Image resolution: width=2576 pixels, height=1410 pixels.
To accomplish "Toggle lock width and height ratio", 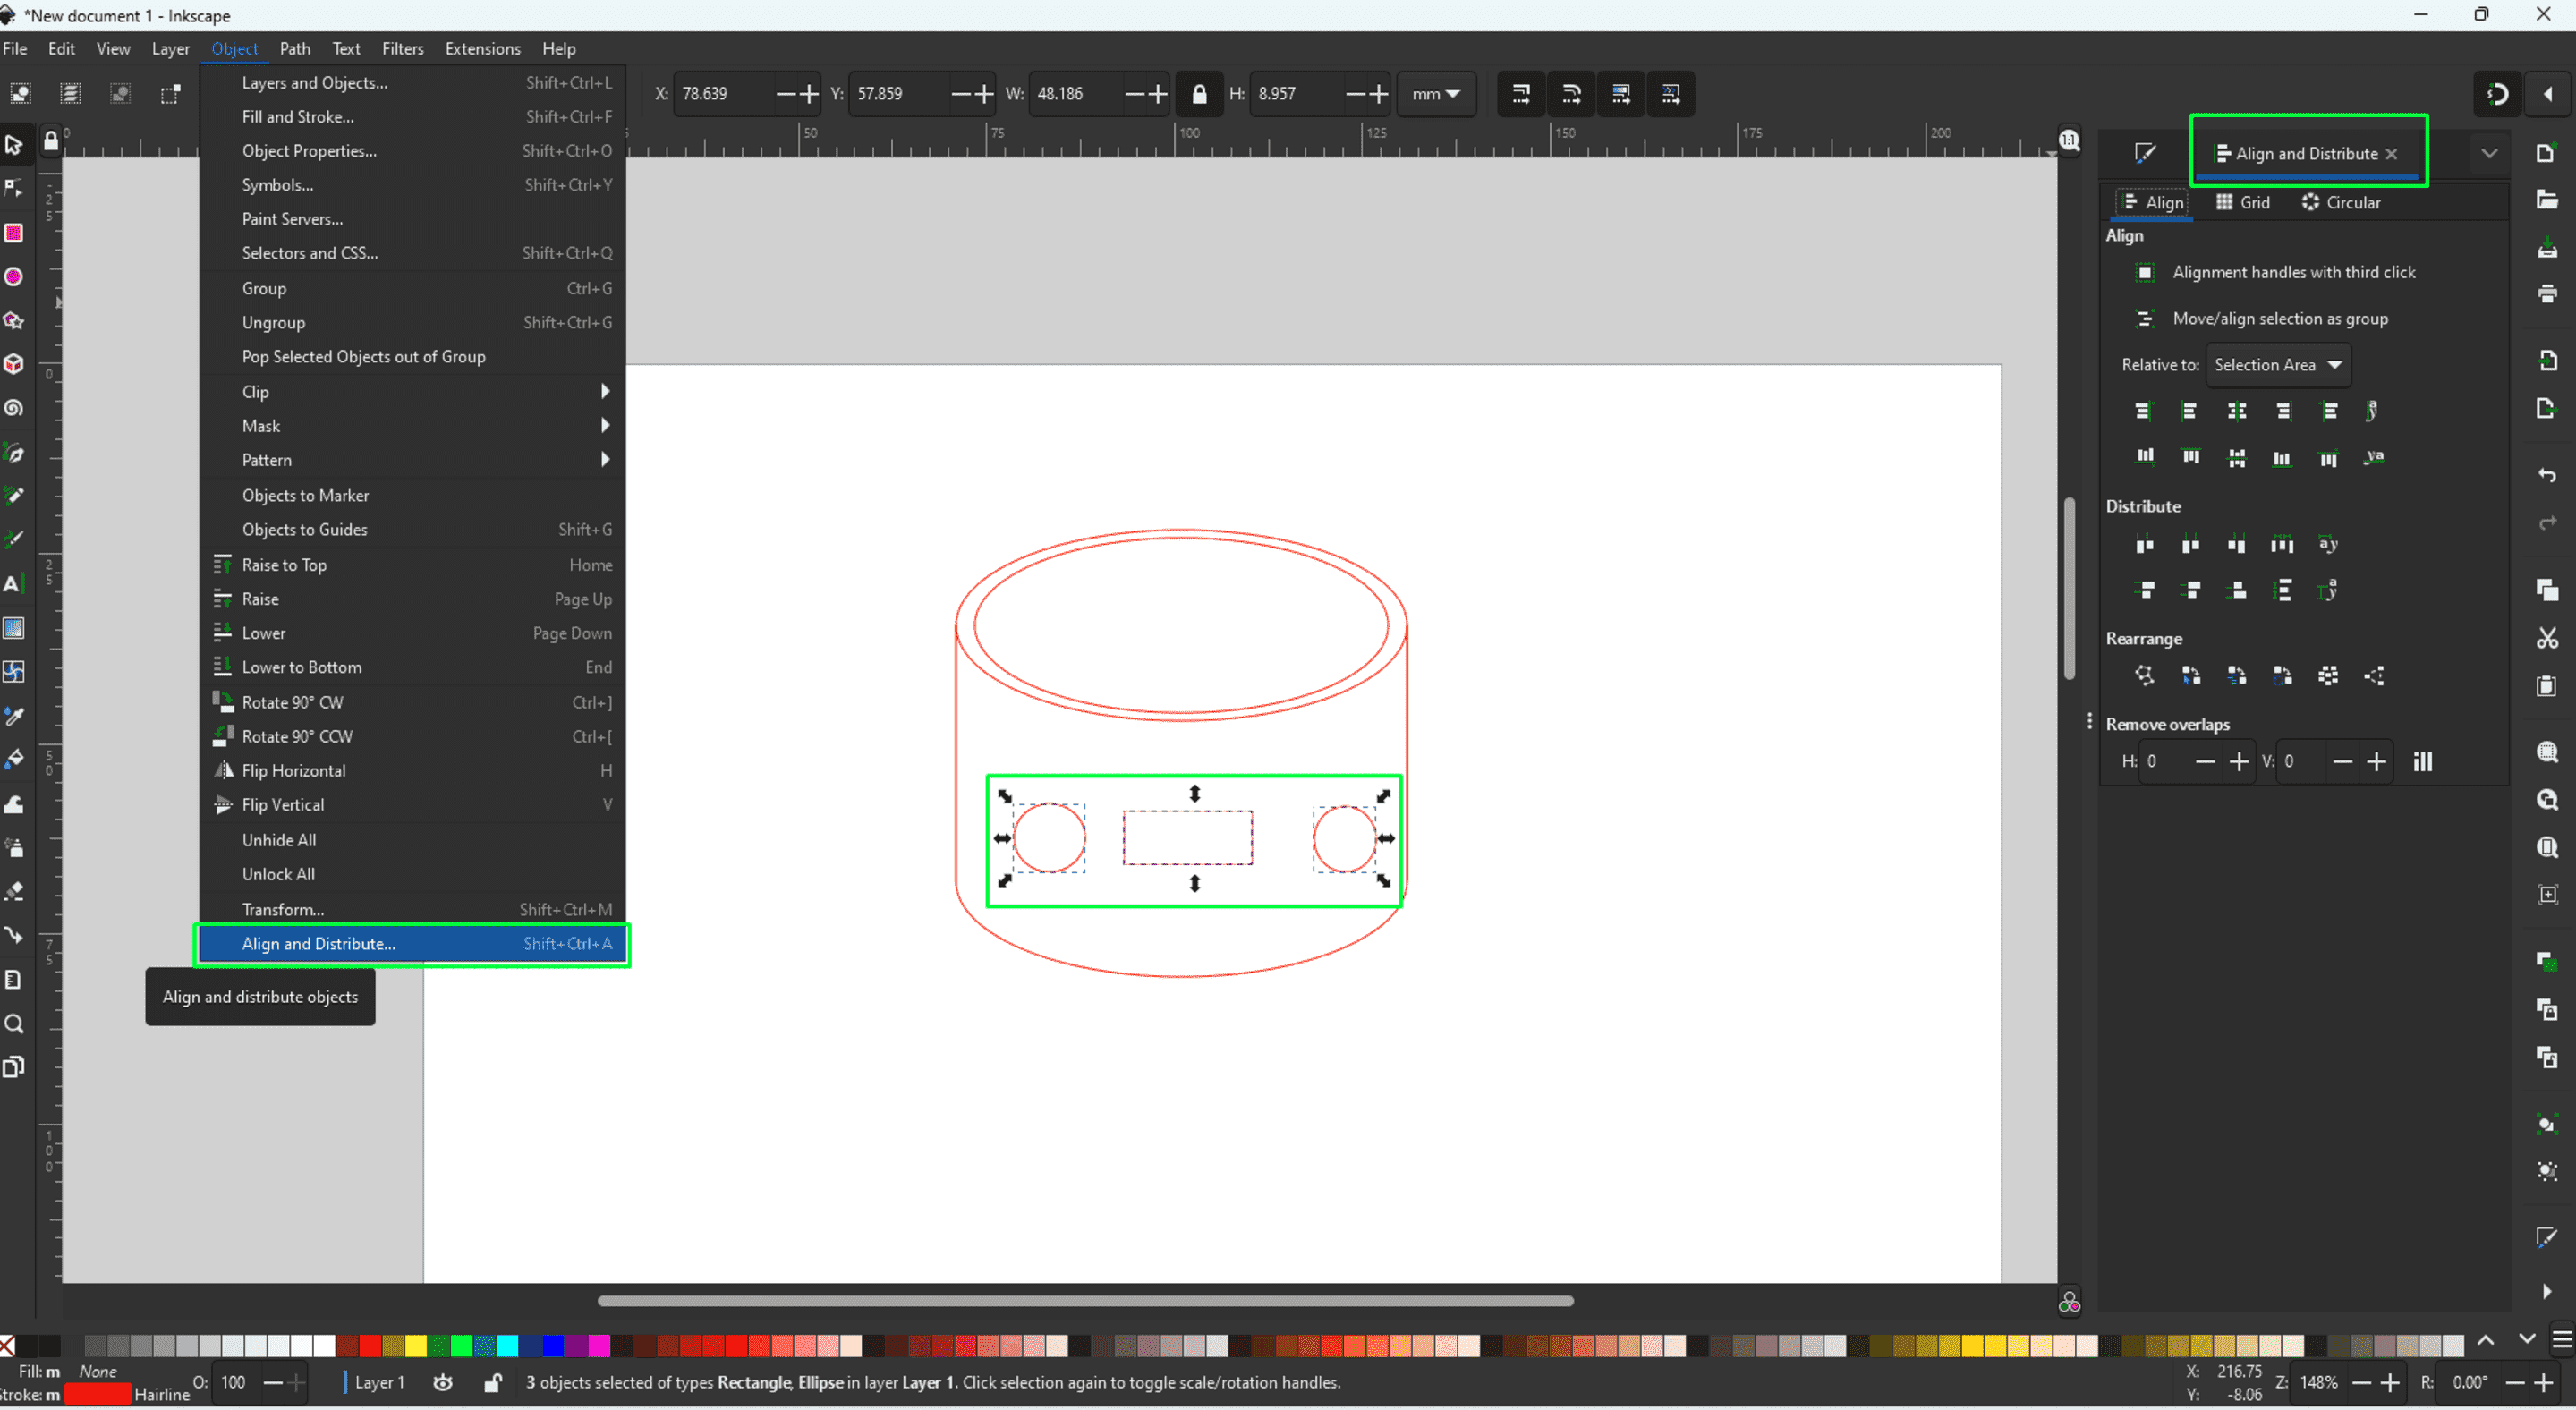I will pyautogui.click(x=1198, y=94).
